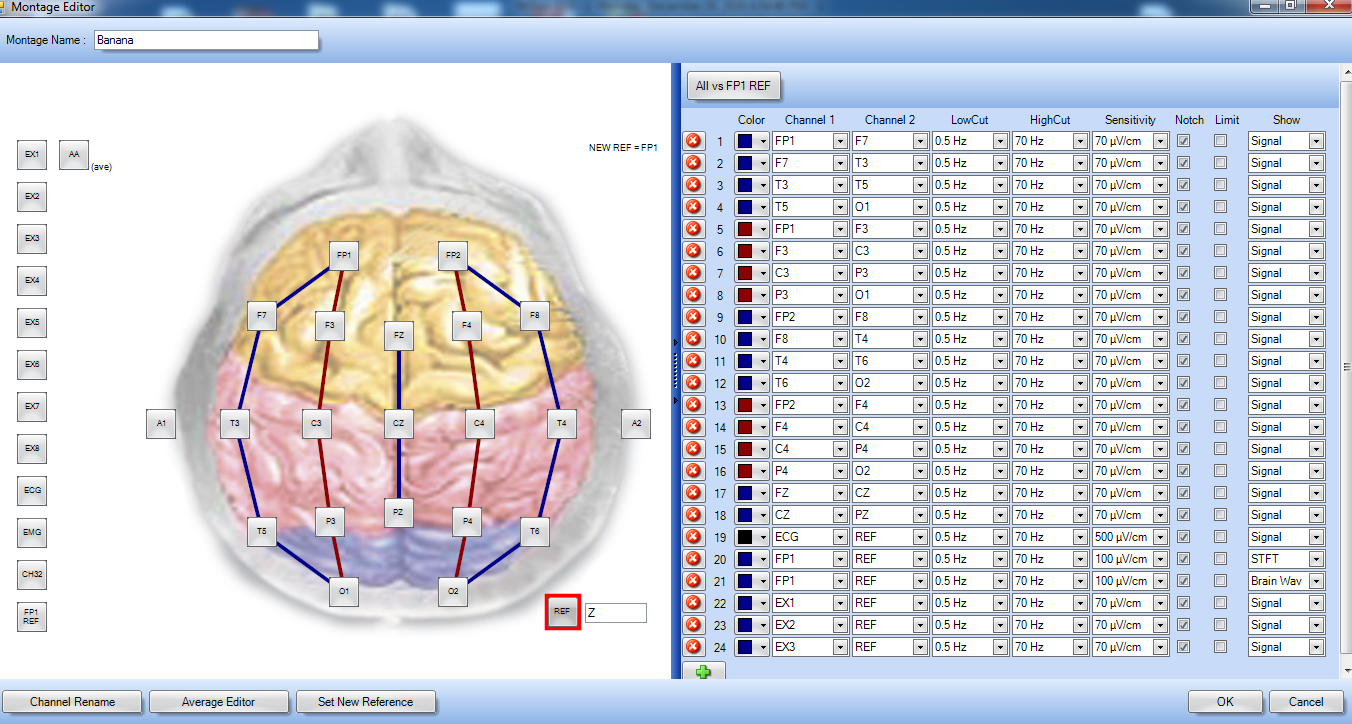The image size is (1352, 724).
Task: Toggle Notch checkbox for row 19 ECG
Action: click(x=1184, y=537)
